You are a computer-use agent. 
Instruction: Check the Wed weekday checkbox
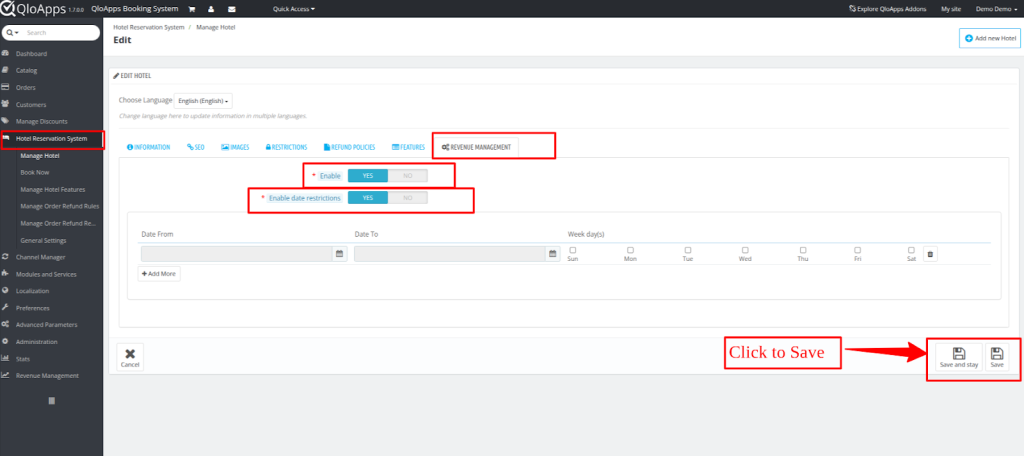[745, 250]
